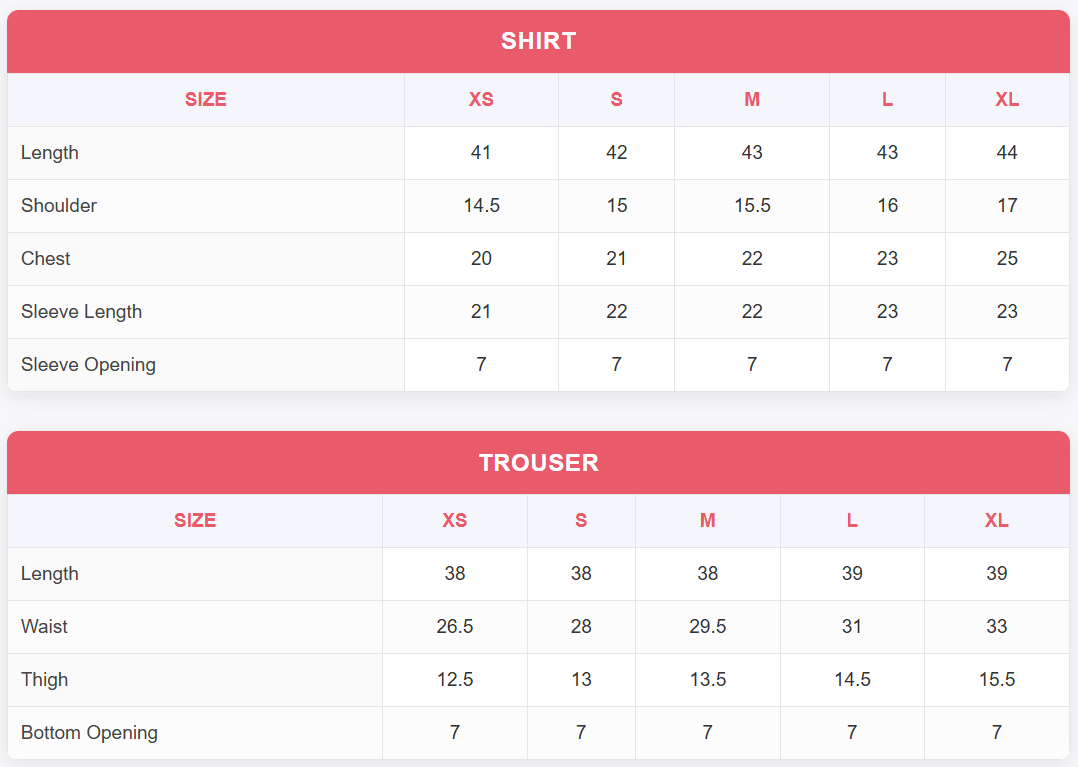Select Shirt shoulder value 16 for L
1078x767 pixels.
click(887, 206)
